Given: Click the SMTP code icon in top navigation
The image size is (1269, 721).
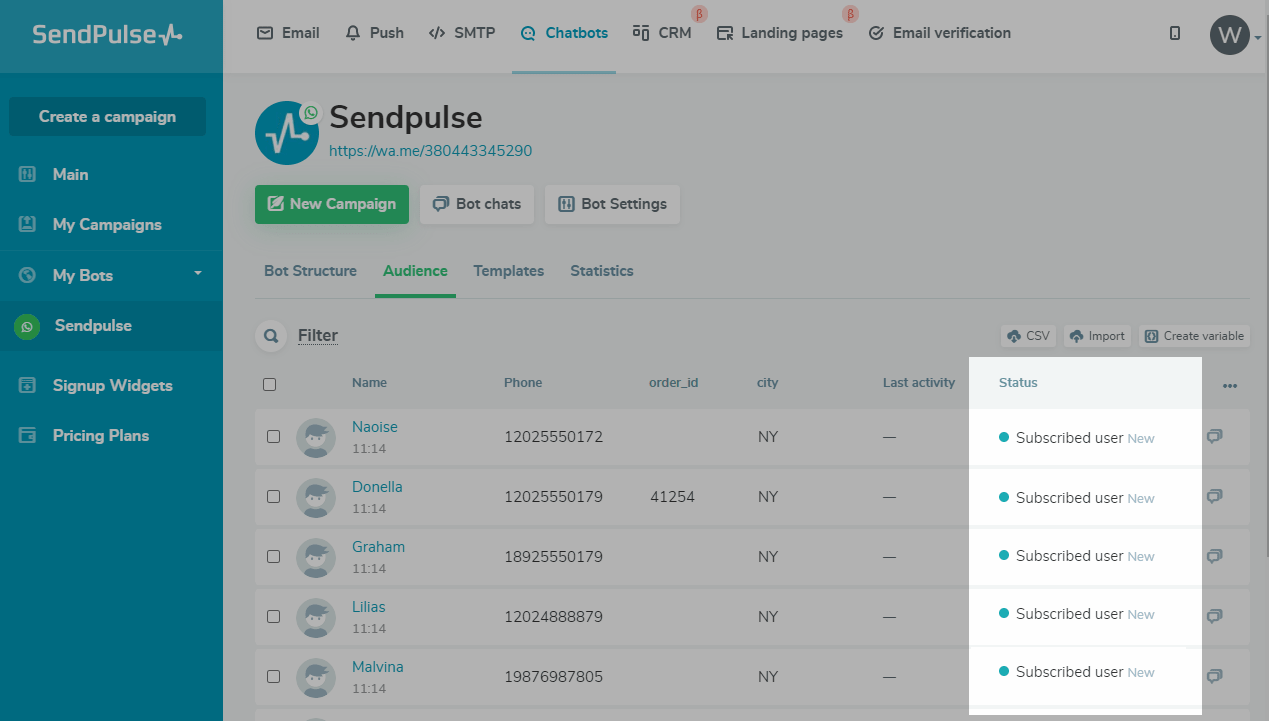Looking at the screenshot, I should (437, 33).
